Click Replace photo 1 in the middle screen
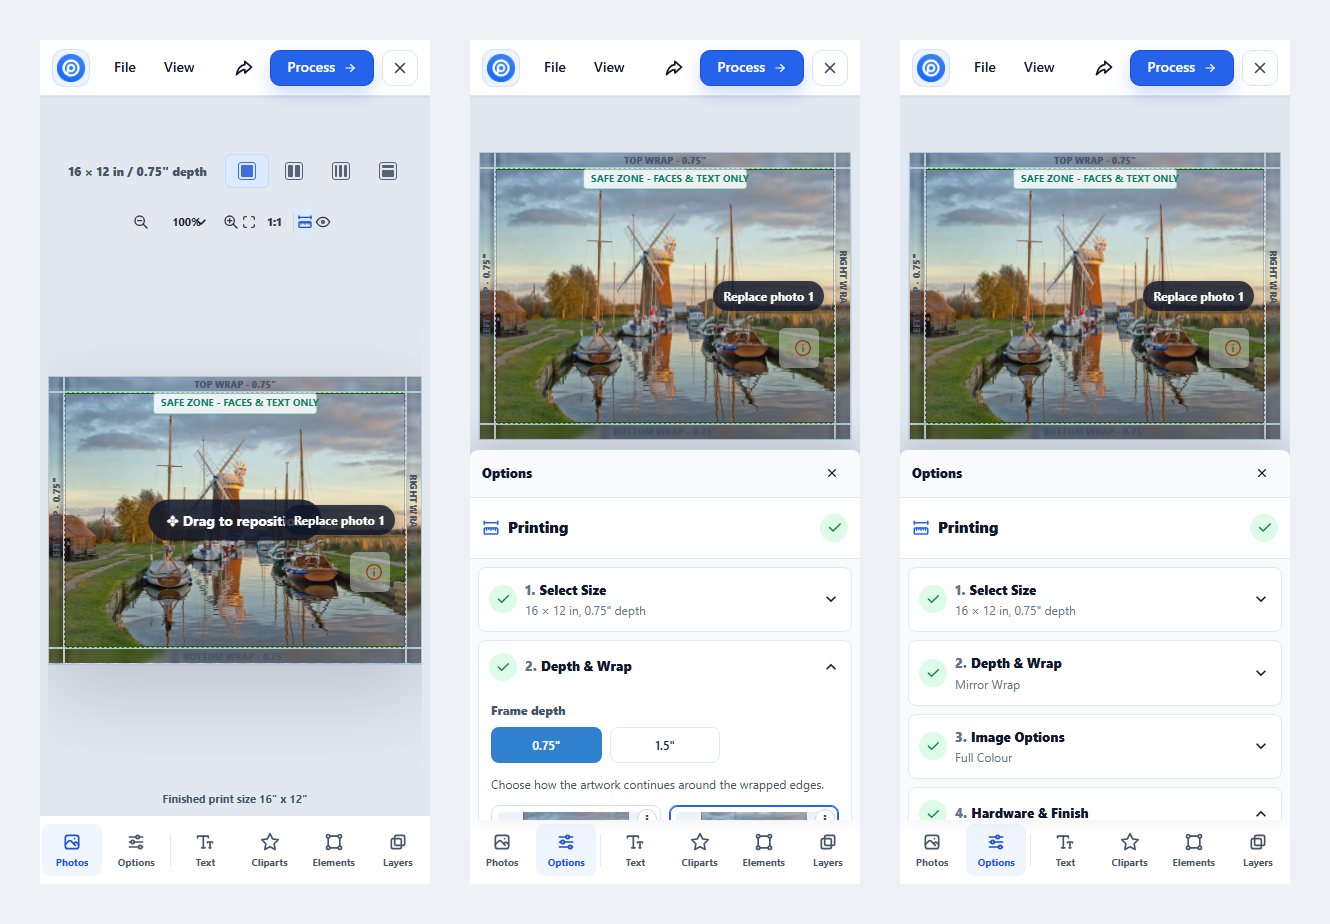 768,297
